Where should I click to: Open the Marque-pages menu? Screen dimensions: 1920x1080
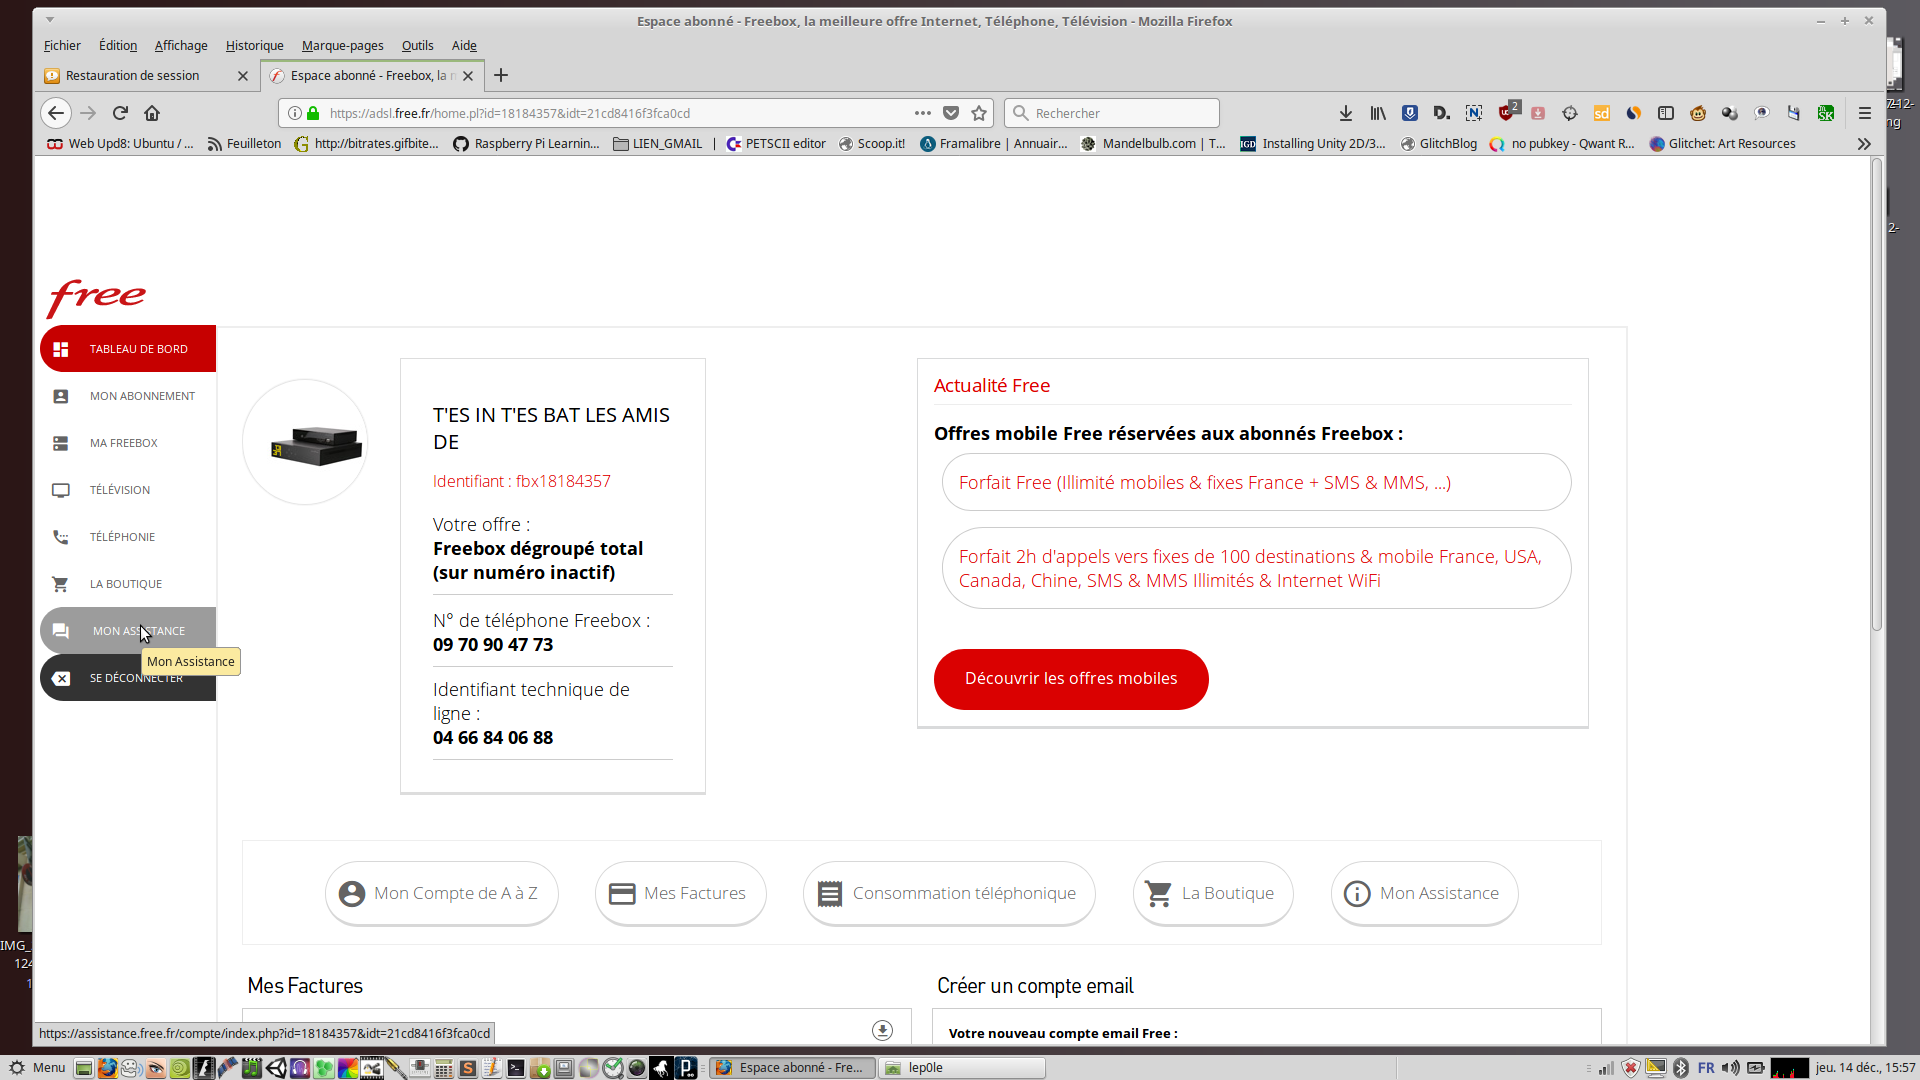tap(342, 46)
